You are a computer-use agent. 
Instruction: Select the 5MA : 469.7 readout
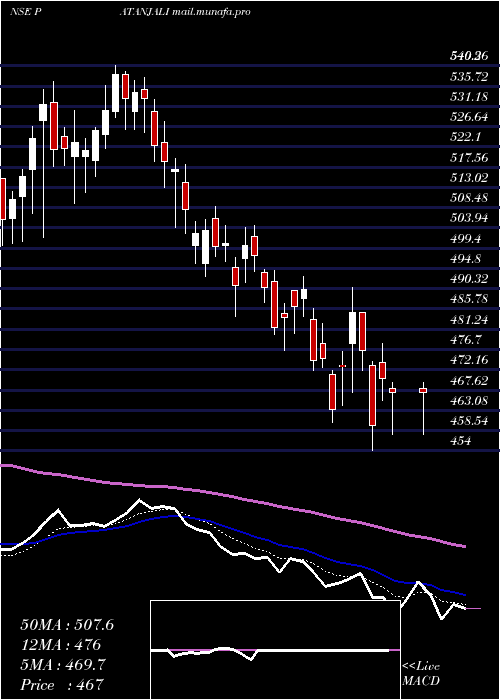click(x=63, y=665)
